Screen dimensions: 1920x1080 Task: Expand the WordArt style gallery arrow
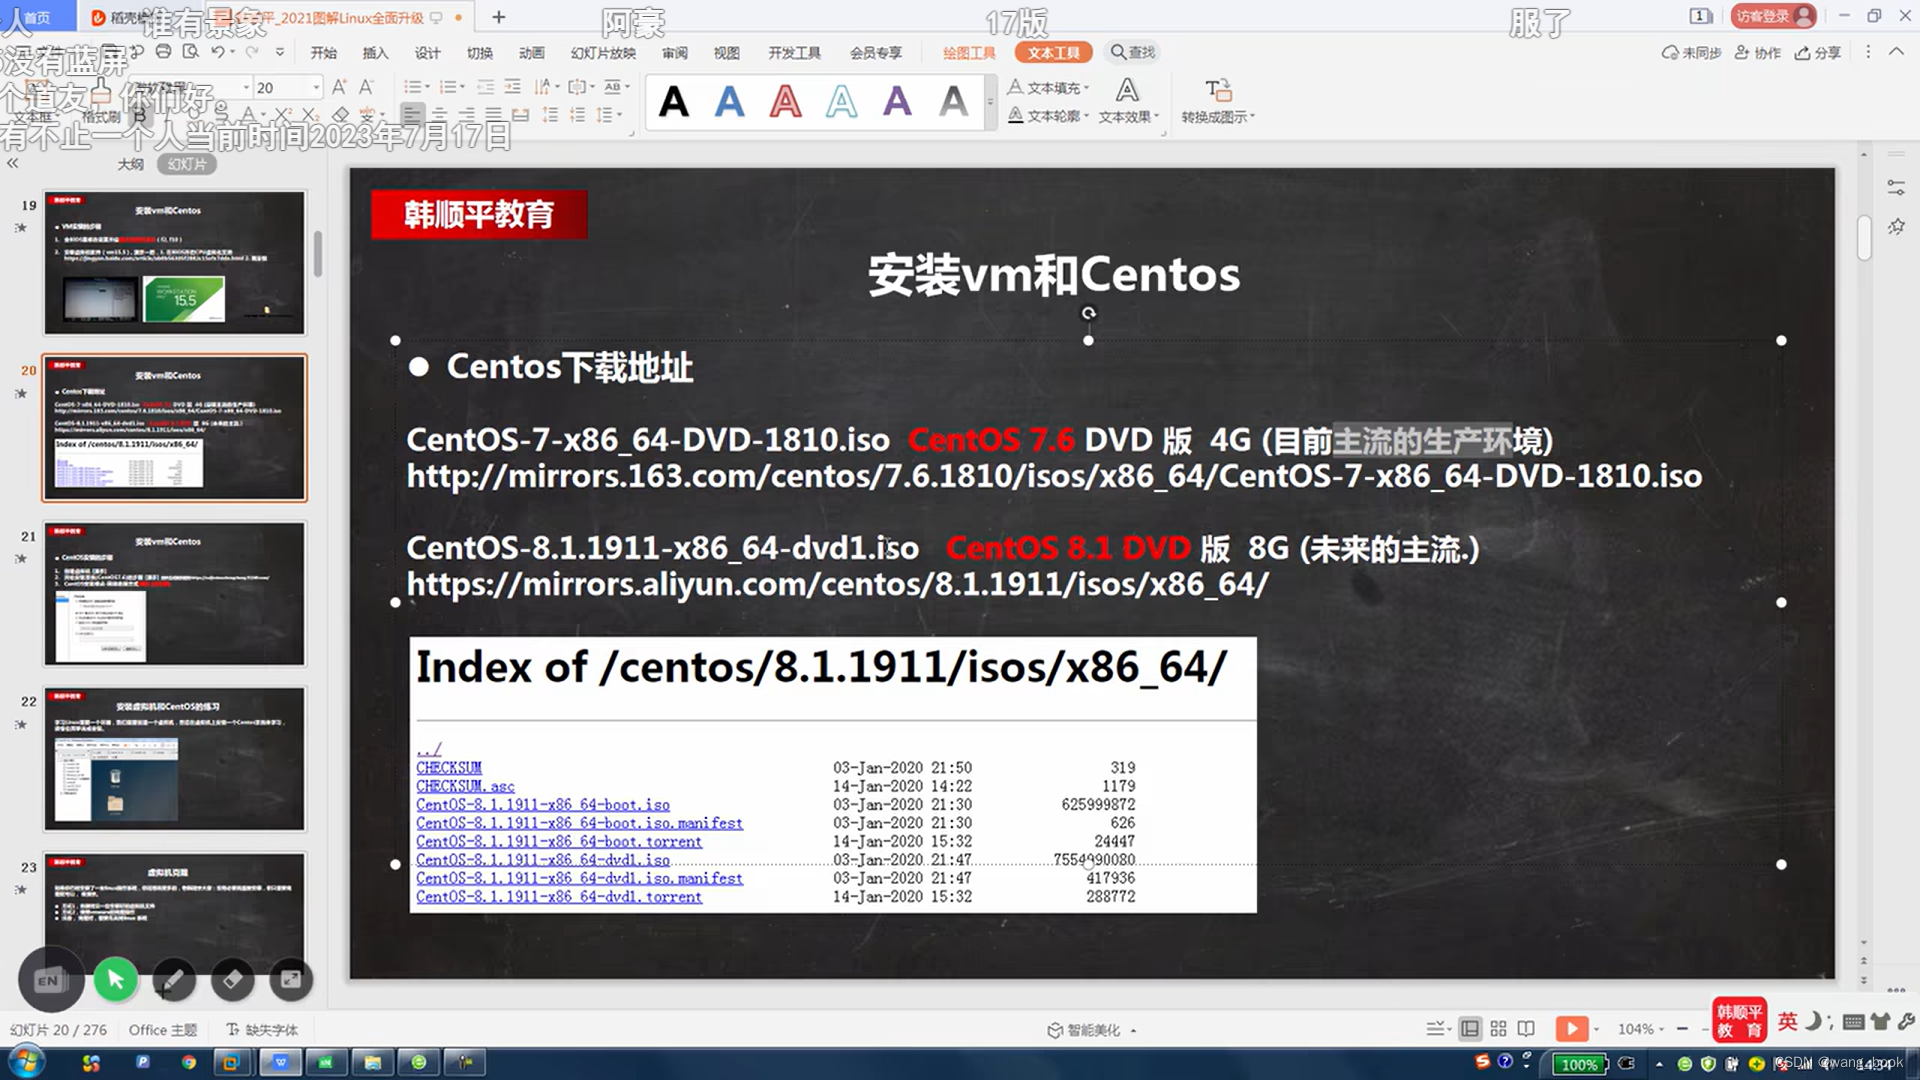coord(990,101)
